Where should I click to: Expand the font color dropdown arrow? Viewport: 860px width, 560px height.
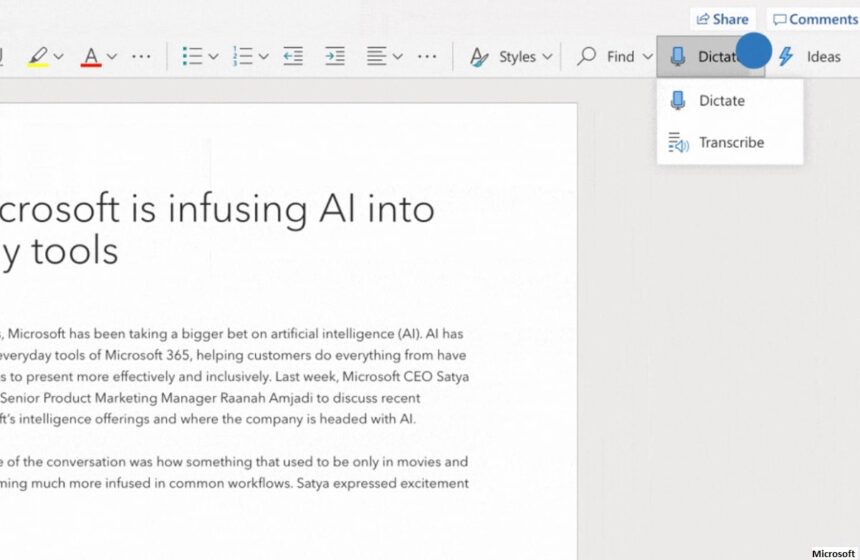point(112,56)
